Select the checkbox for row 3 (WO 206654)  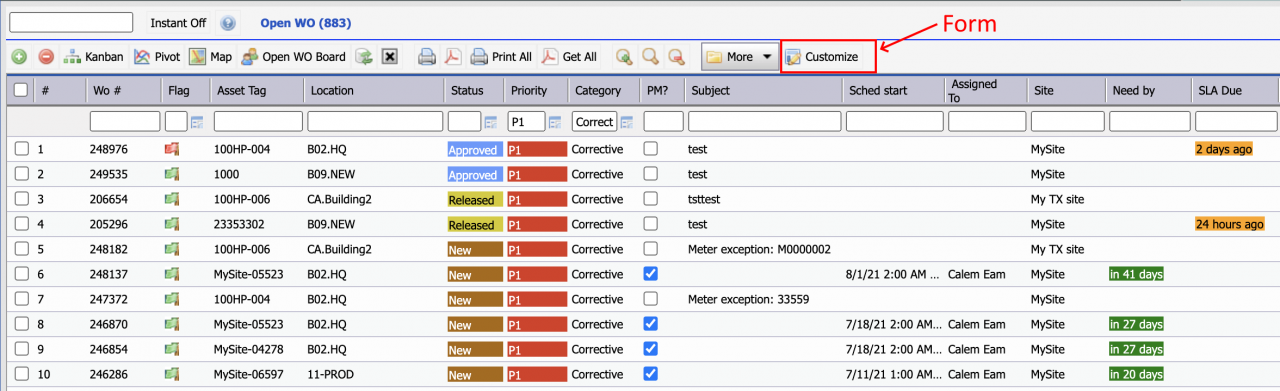21,199
